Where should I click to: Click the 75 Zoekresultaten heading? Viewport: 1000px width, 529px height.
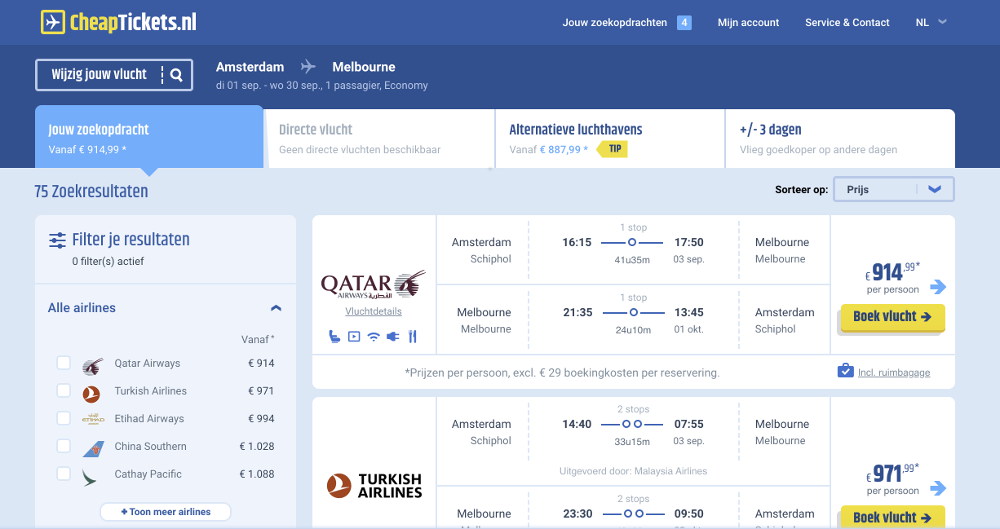click(x=91, y=191)
